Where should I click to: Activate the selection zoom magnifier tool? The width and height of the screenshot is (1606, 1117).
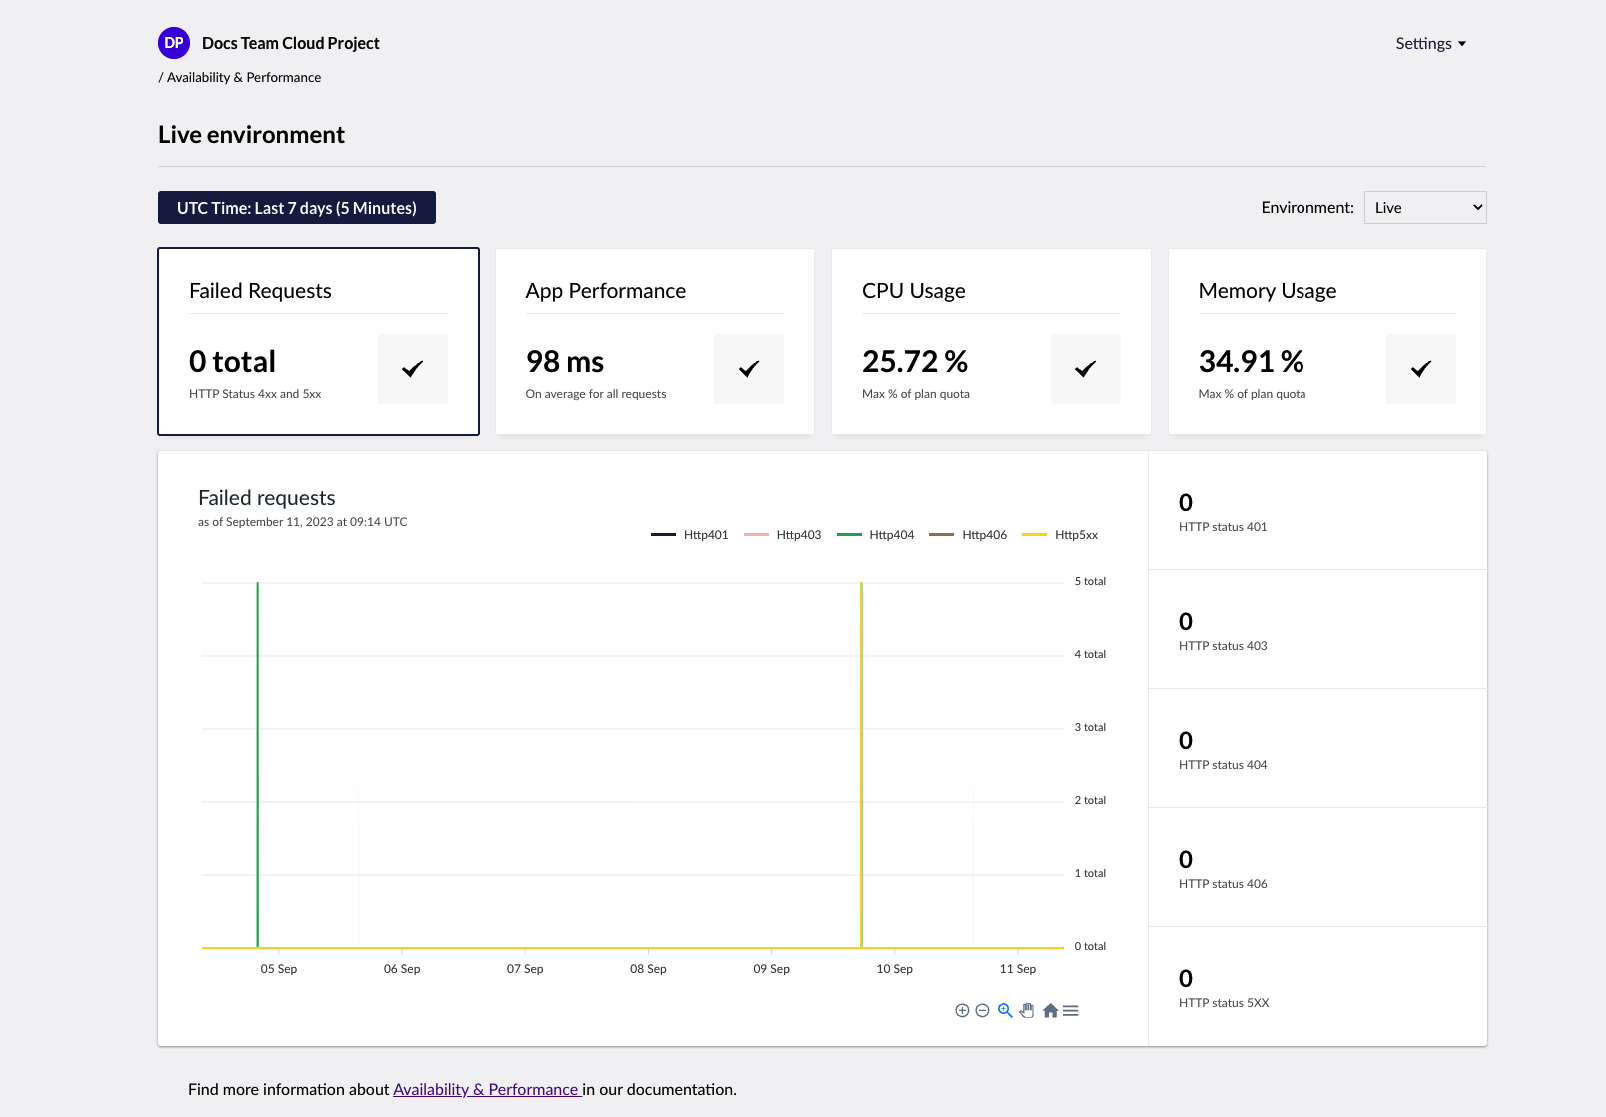pyautogui.click(x=1005, y=1011)
